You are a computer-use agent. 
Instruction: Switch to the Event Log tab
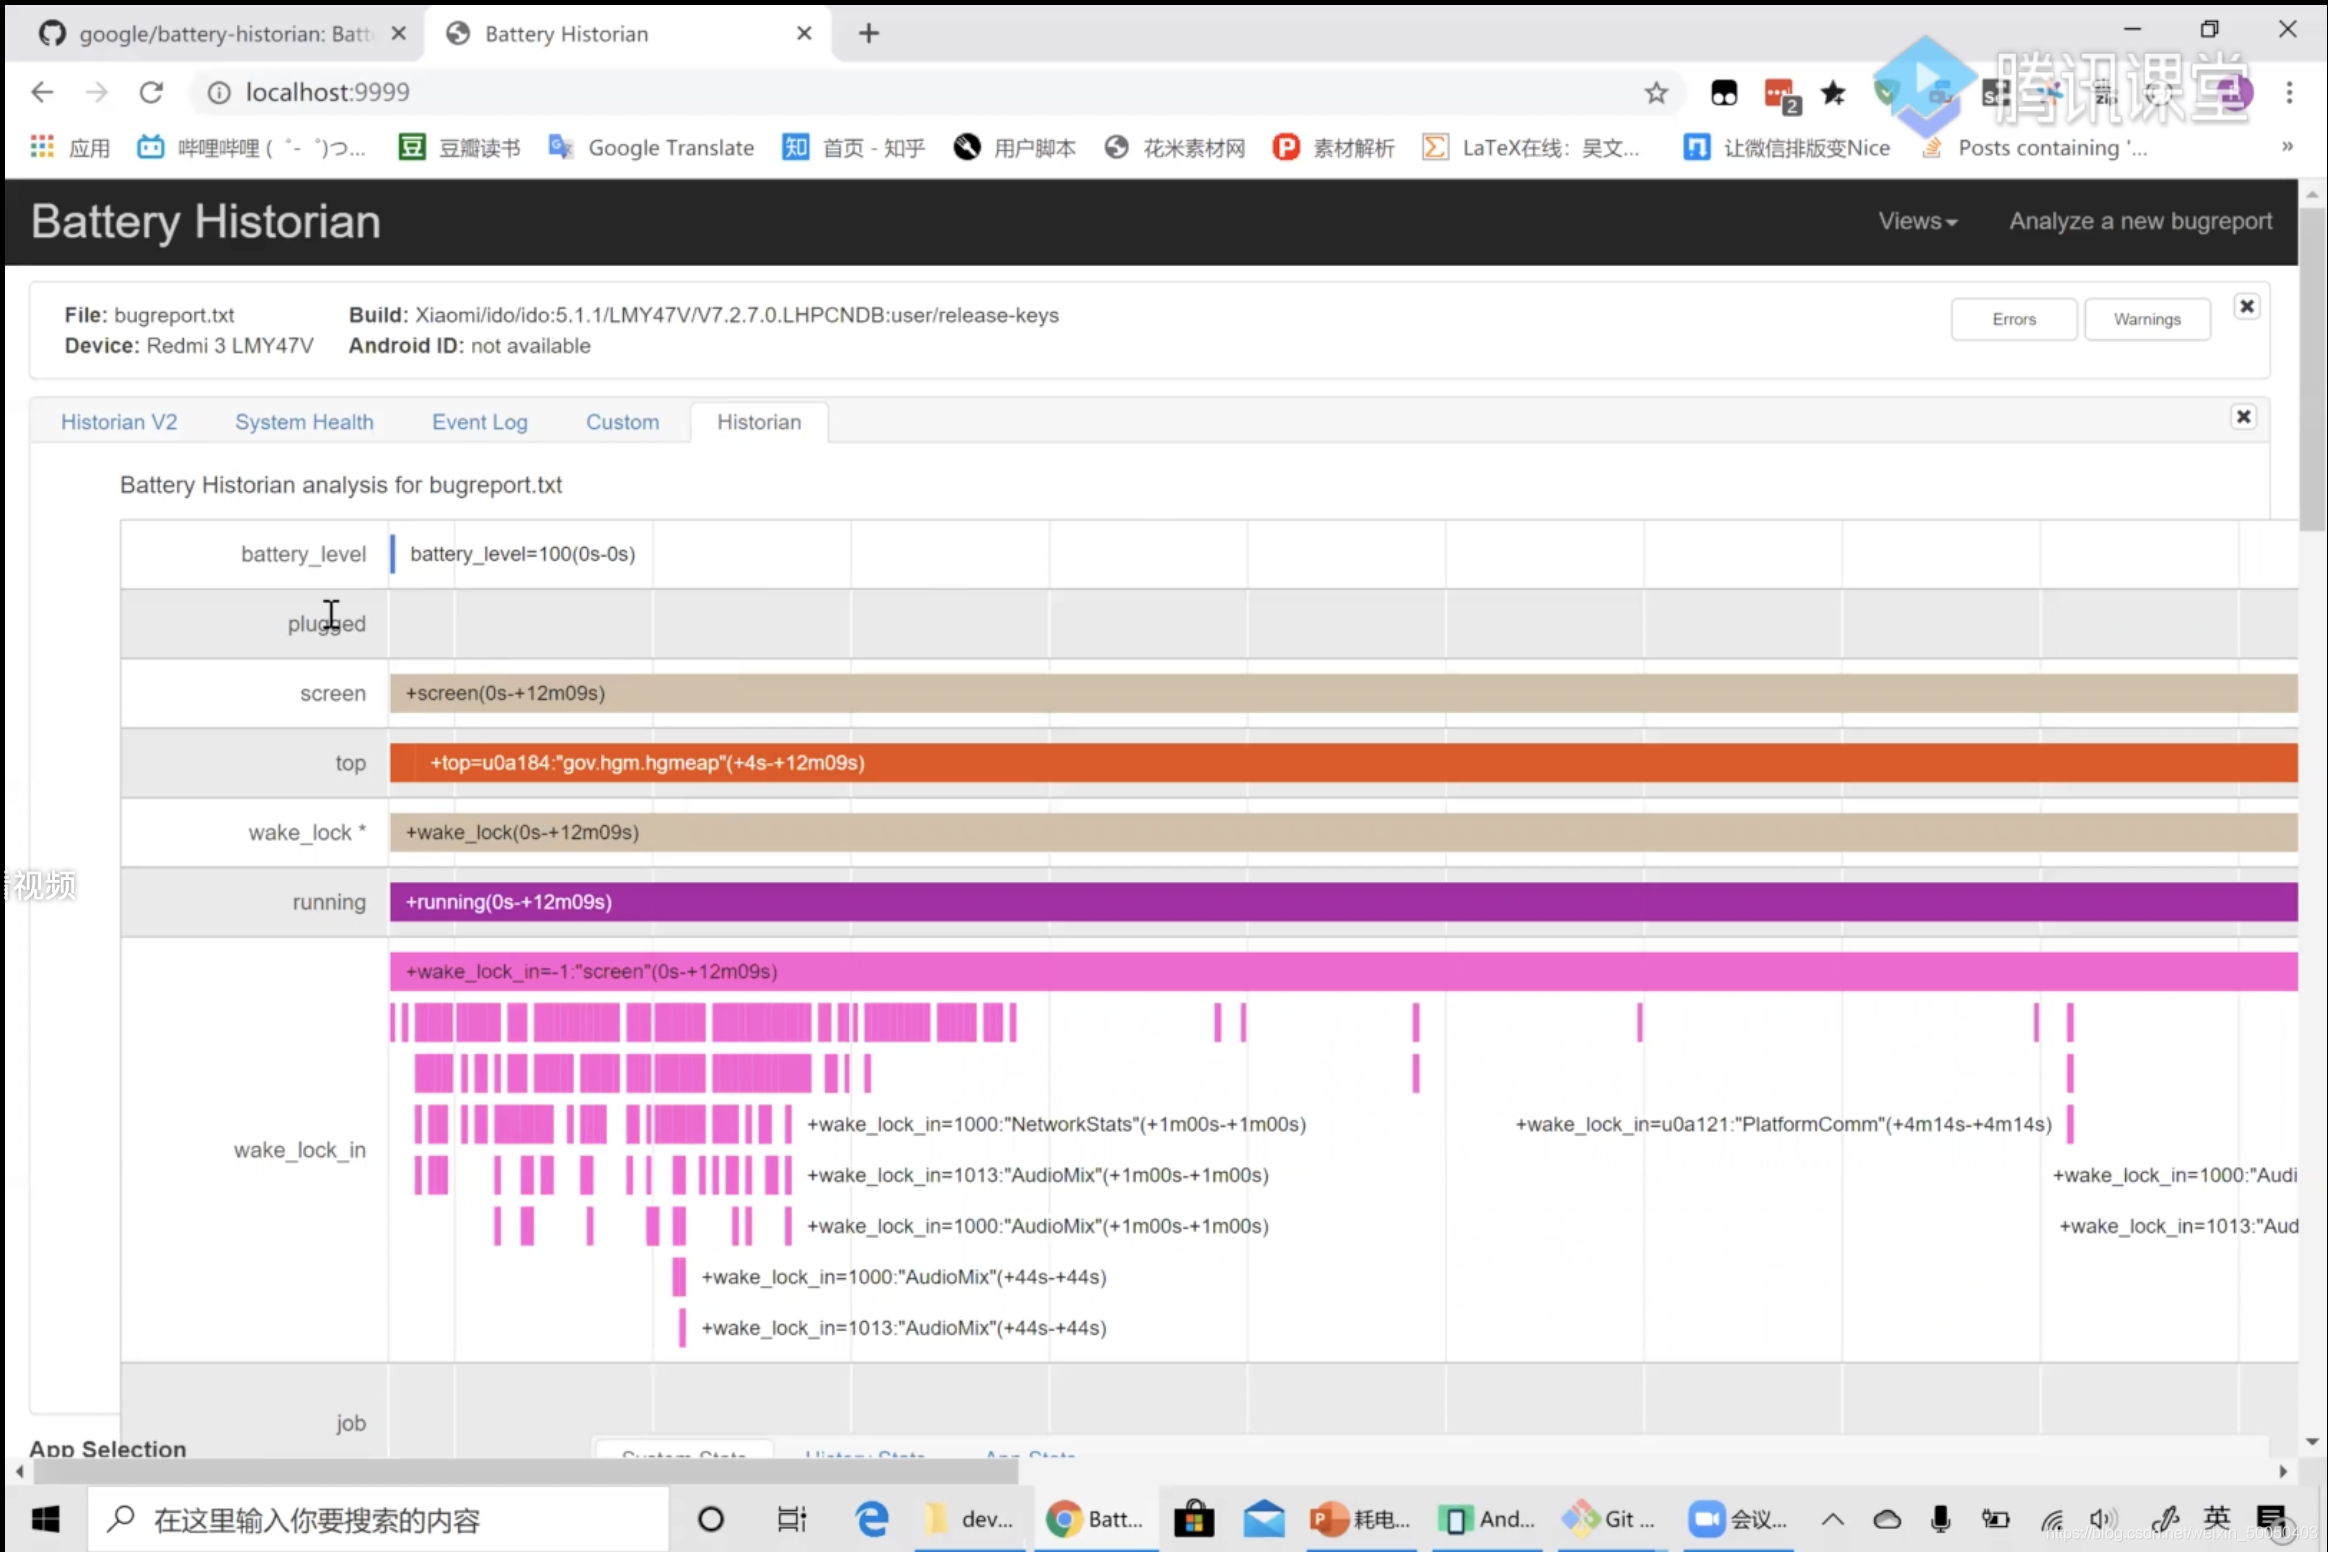479,422
